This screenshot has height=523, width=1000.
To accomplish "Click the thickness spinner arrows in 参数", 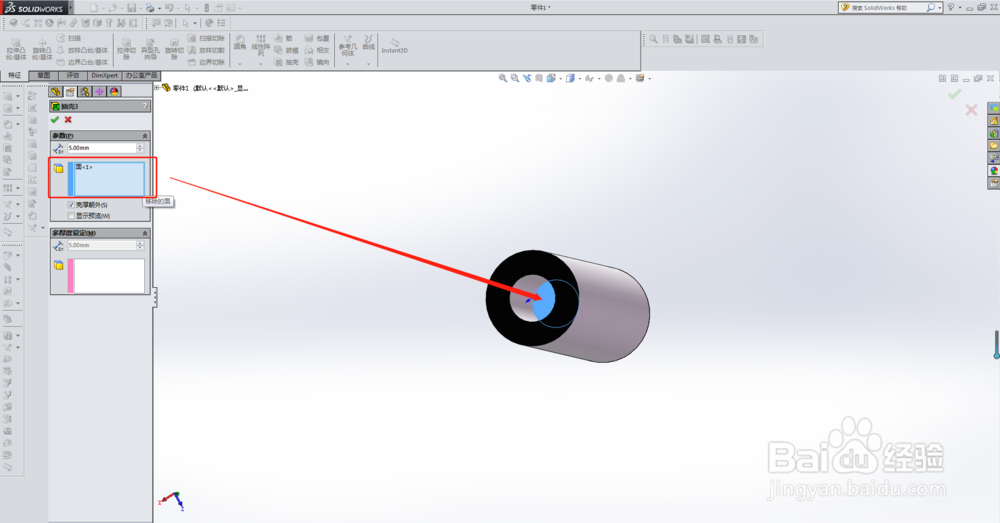I will (140, 148).
